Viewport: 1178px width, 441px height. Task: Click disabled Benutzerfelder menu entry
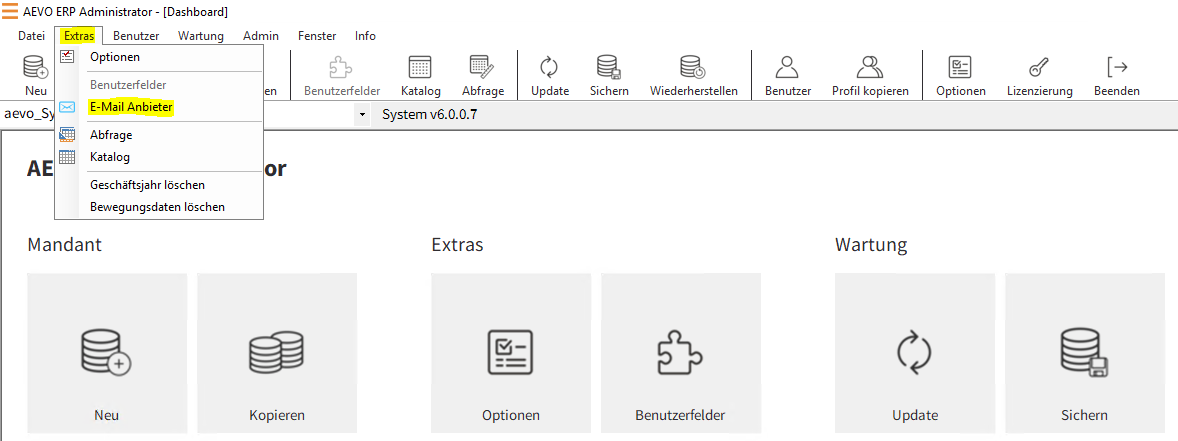click(159, 85)
